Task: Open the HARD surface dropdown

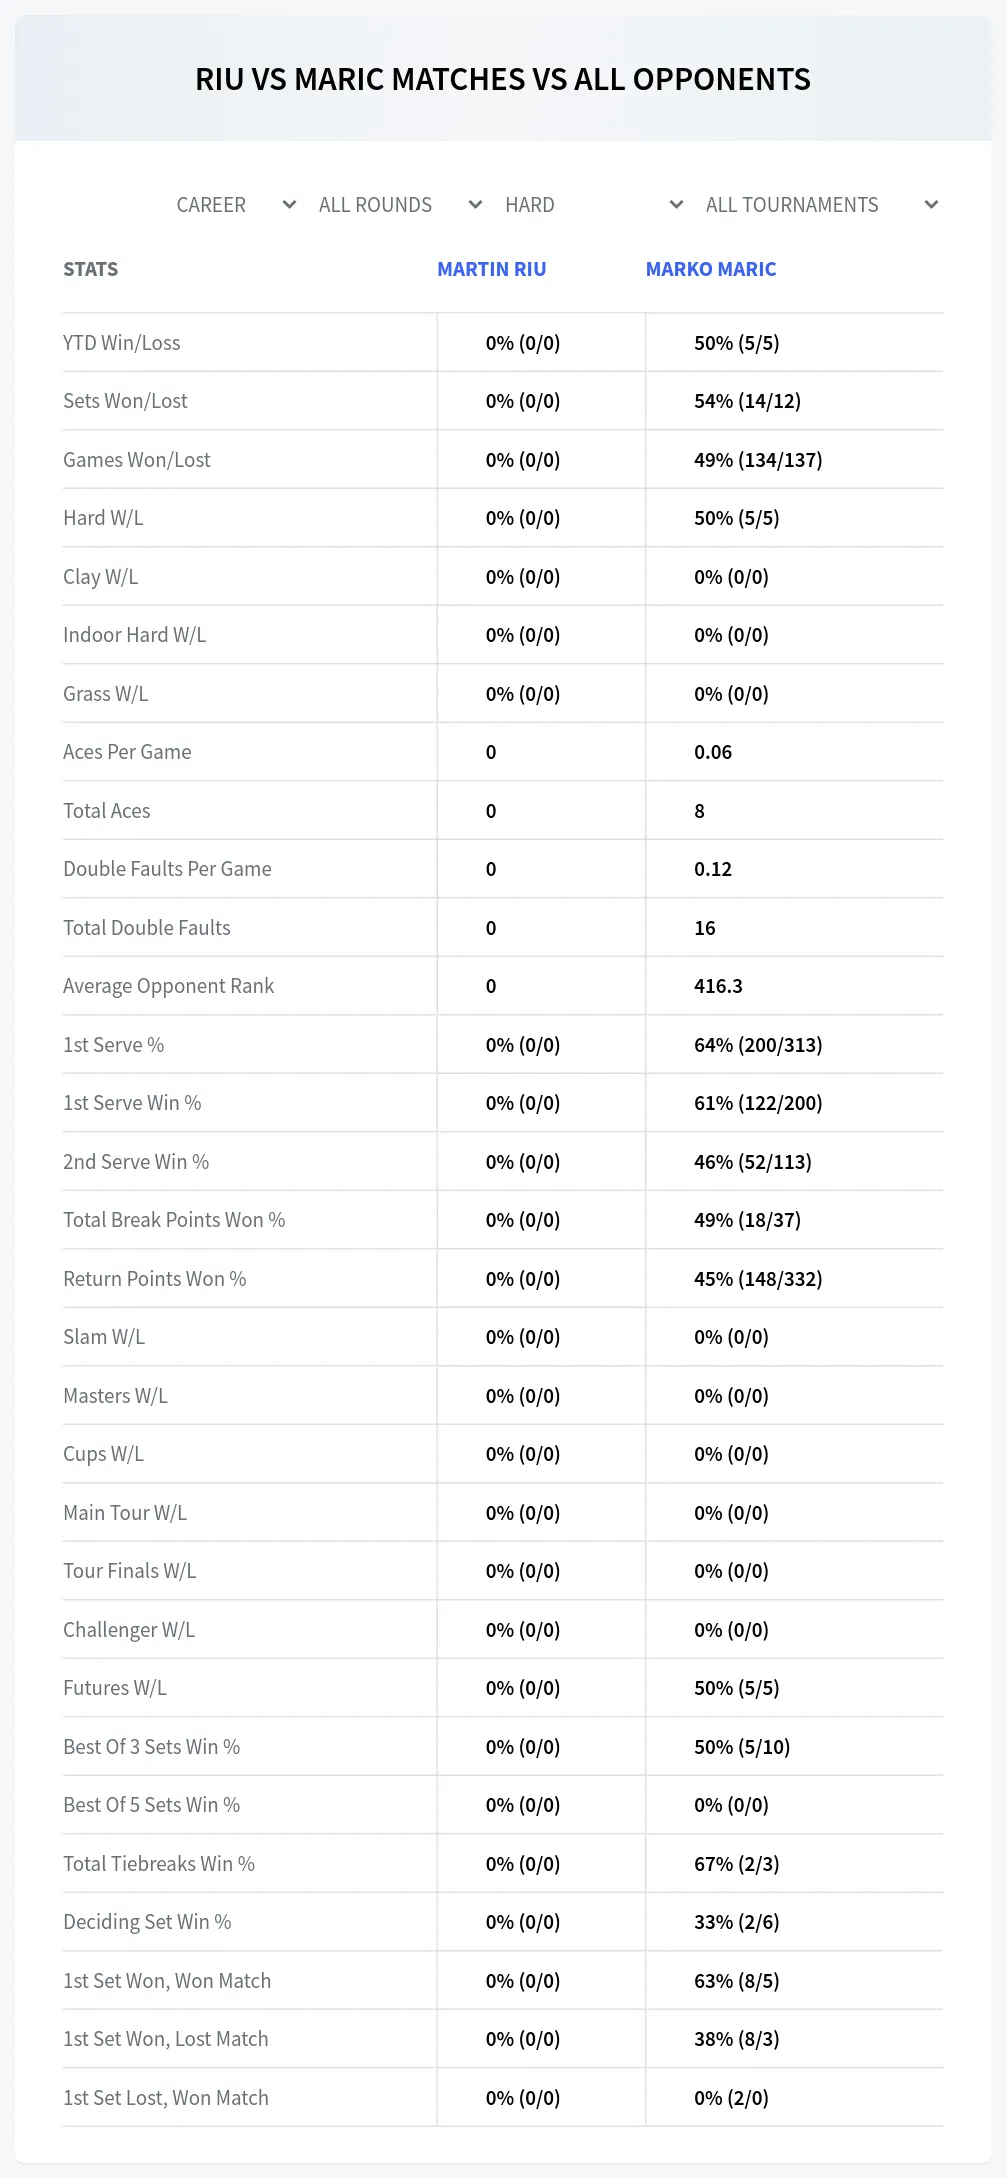Action: tap(594, 205)
